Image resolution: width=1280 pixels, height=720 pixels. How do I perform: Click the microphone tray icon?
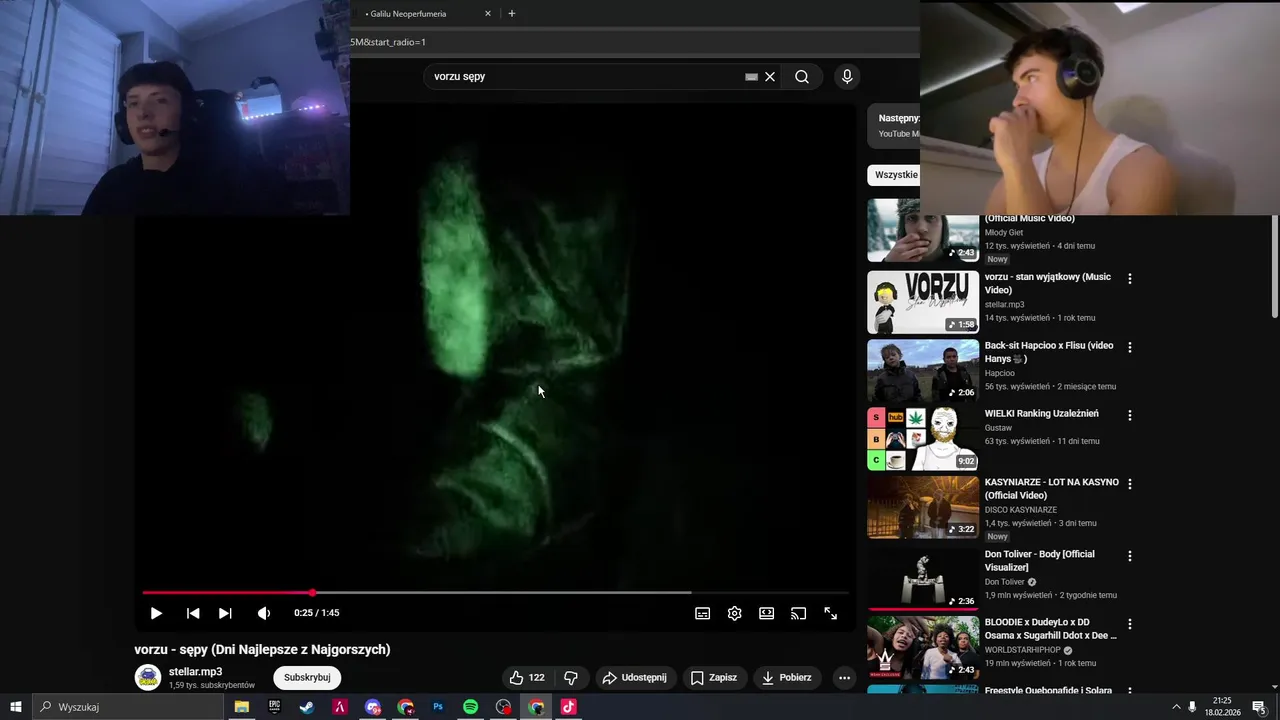1192,707
